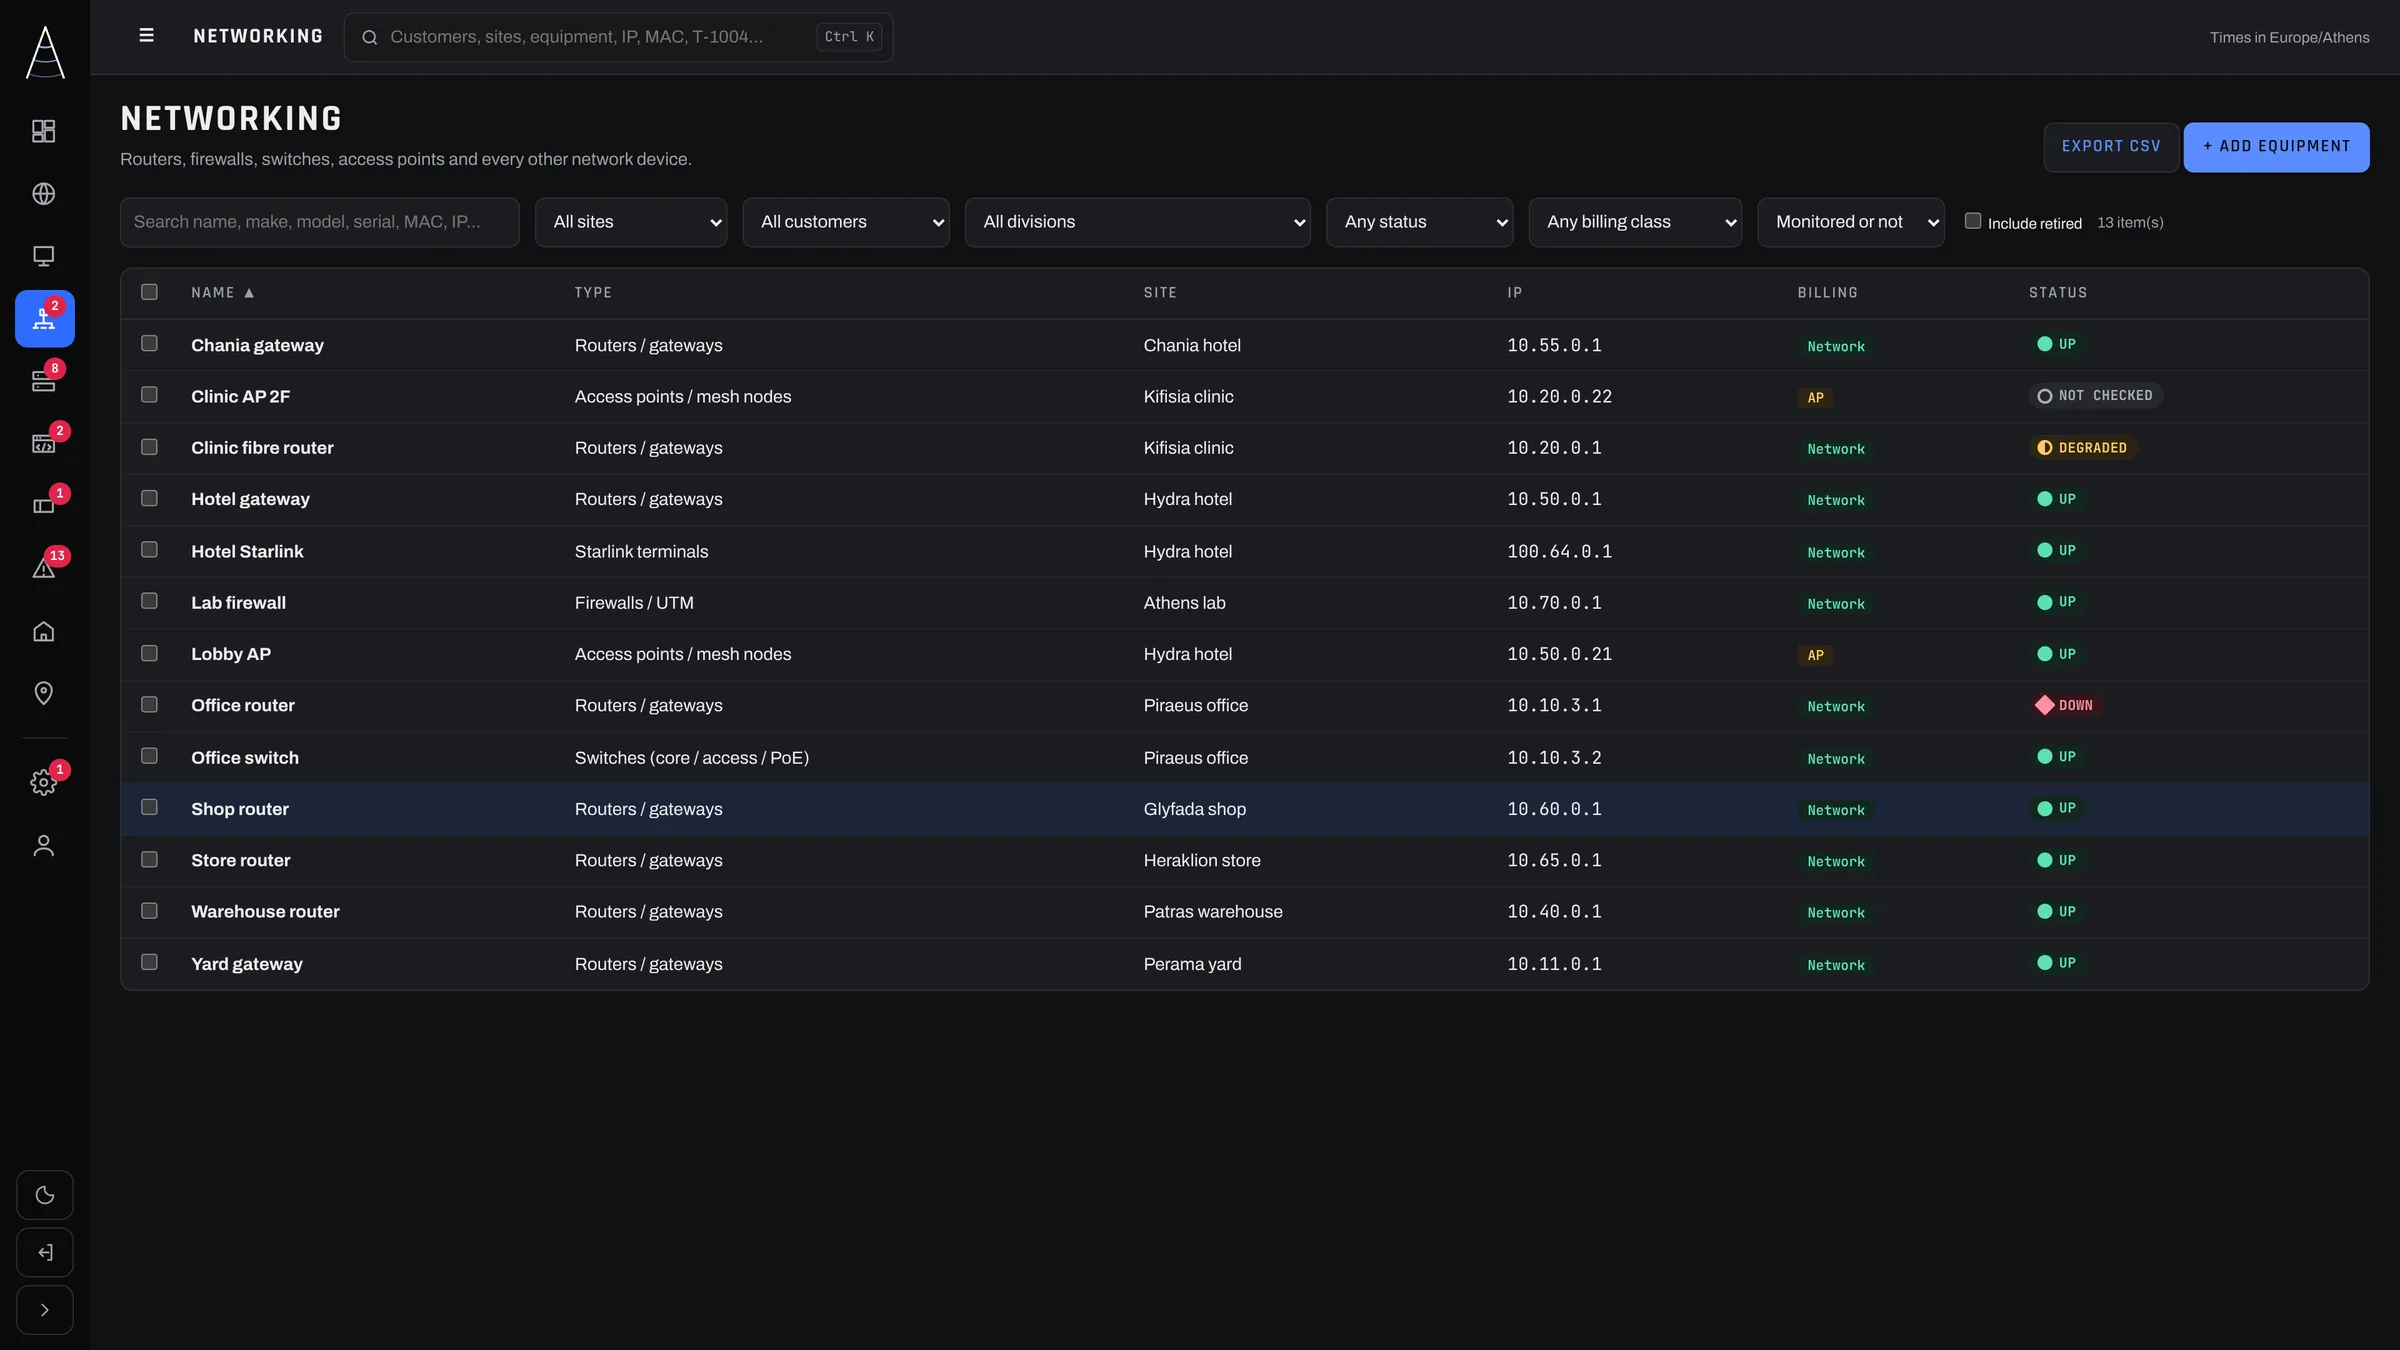Viewport: 2400px width, 1350px height.
Task: Open the servers icon with badge 8
Action: [x=44, y=381]
